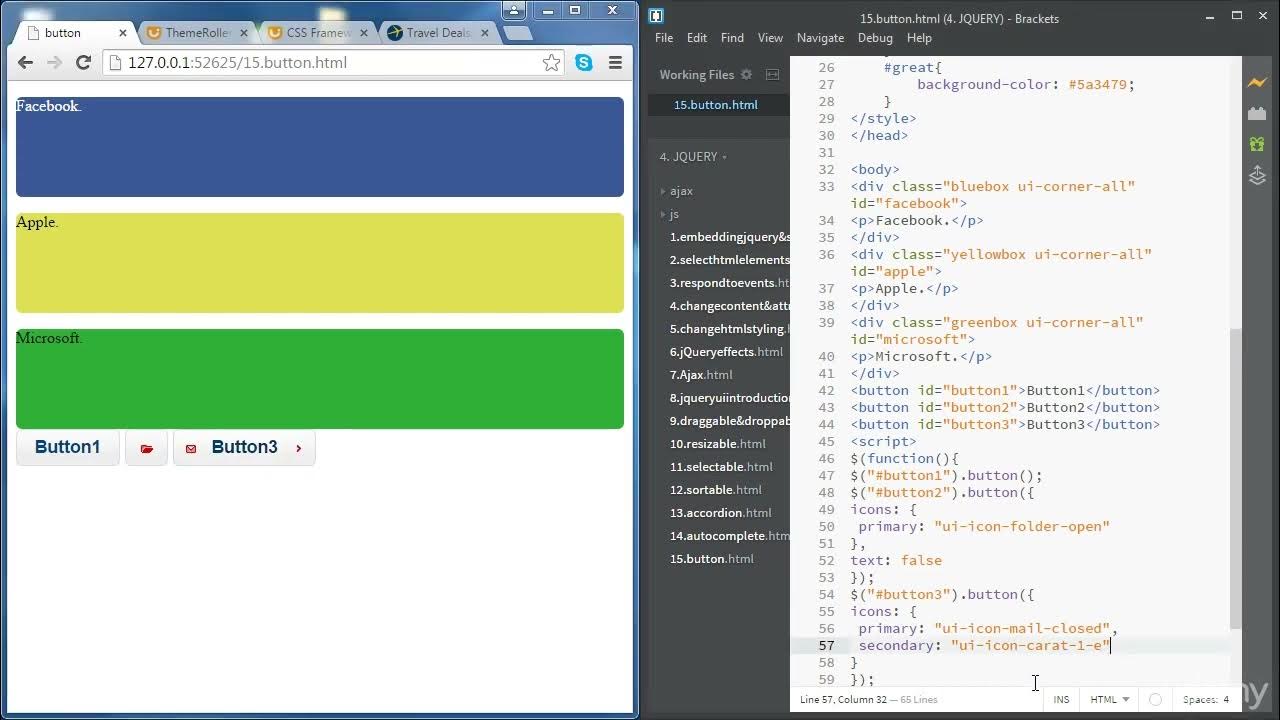Open the Find menu in Brackets

coord(732,38)
